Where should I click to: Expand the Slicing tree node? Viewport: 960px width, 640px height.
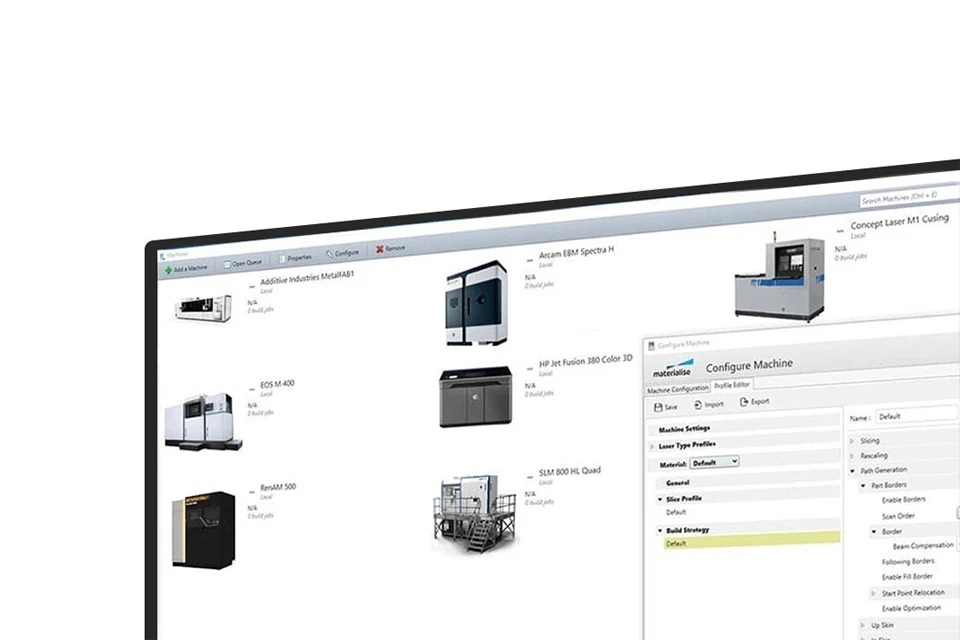click(x=851, y=441)
